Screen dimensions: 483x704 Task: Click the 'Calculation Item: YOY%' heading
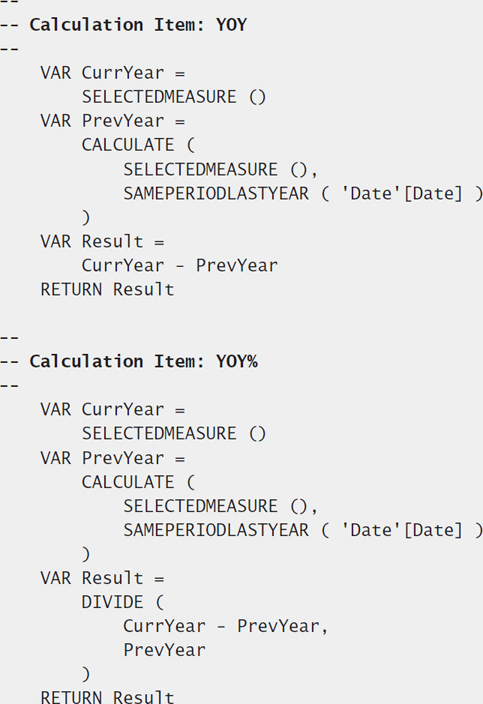click(144, 361)
